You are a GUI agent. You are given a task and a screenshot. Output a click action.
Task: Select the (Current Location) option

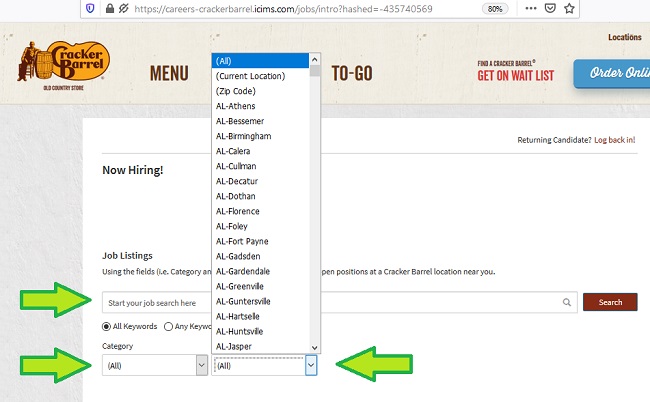[260, 76]
